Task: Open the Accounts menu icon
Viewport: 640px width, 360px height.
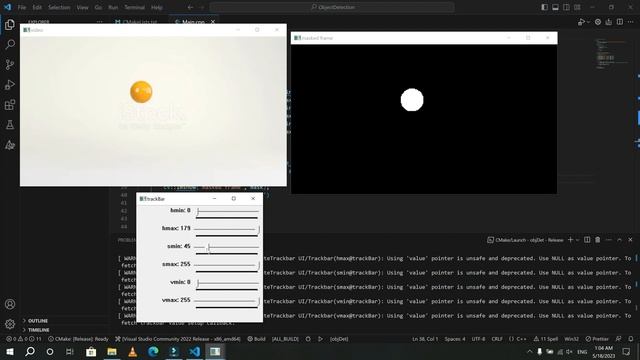Action: (x=10, y=304)
